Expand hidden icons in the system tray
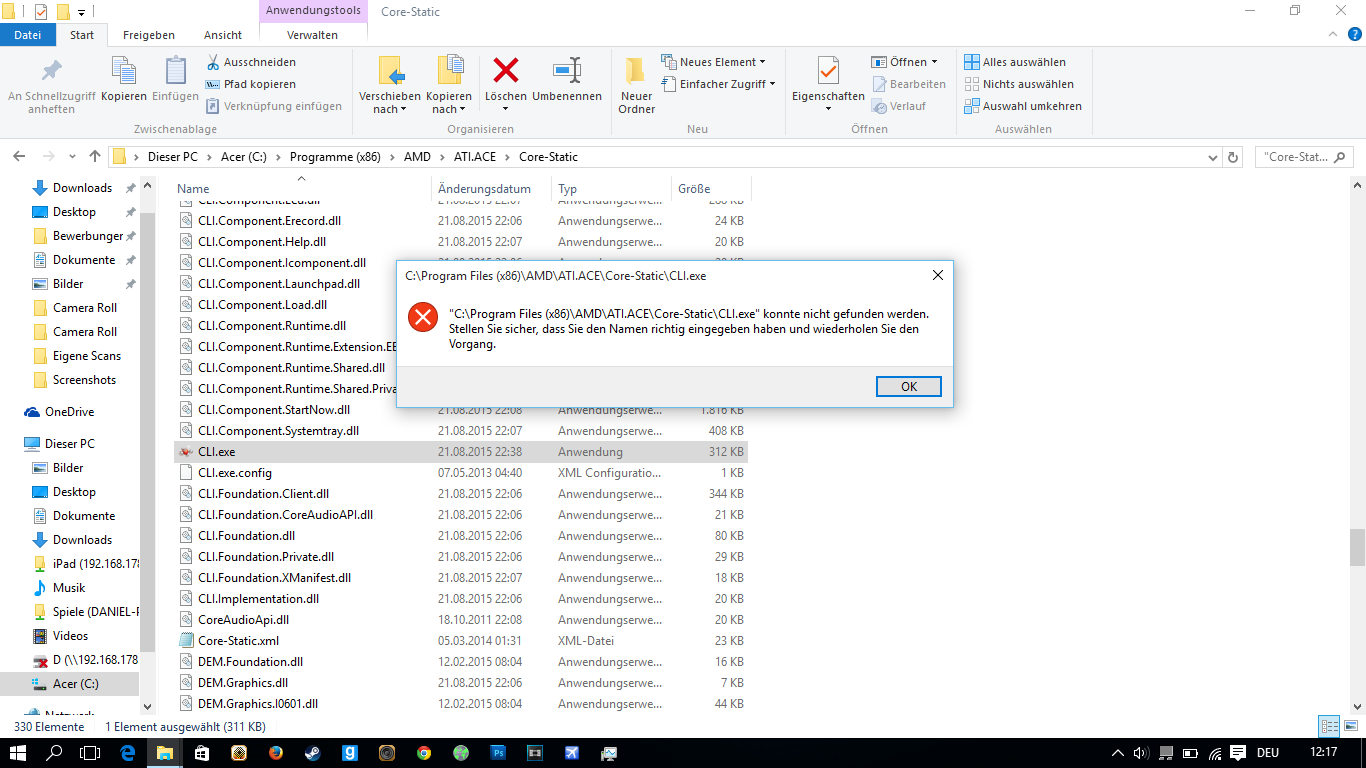 click(1117, 752)
